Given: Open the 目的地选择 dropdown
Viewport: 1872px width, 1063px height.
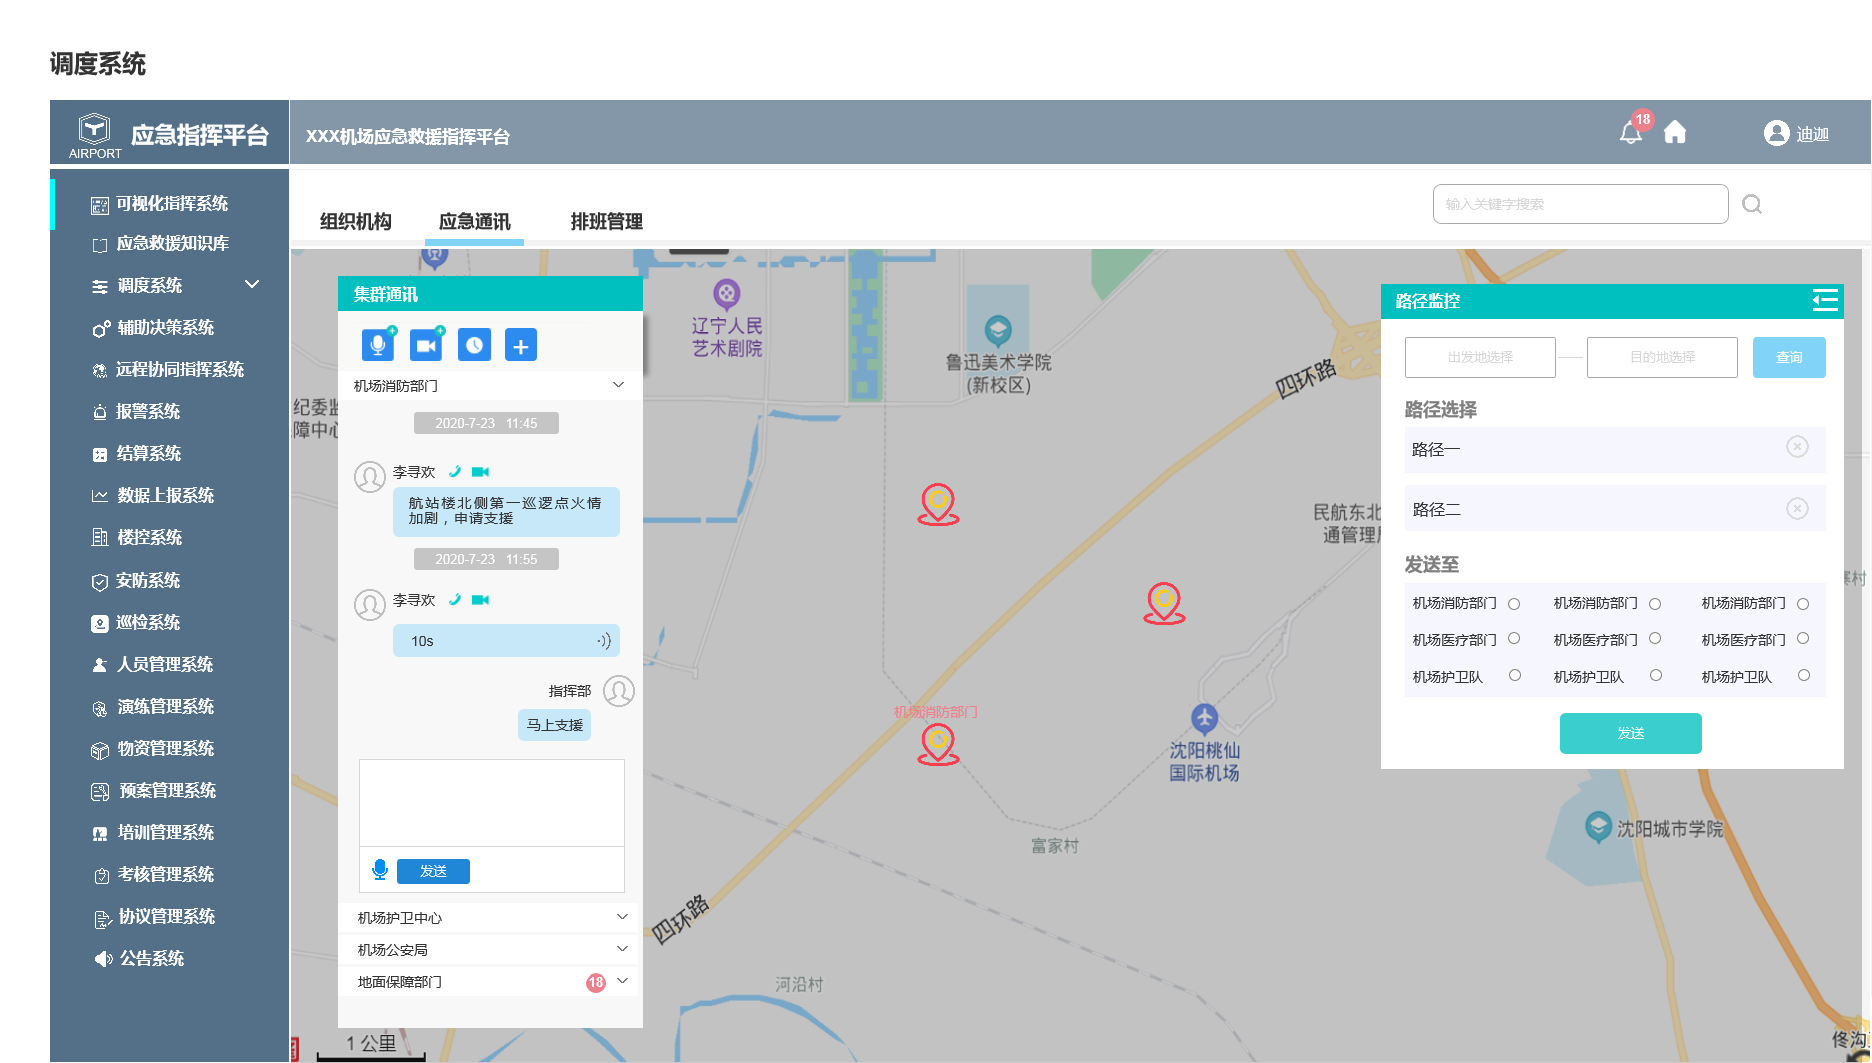Looking at the screenshot, I should [x=1662, y=357].
